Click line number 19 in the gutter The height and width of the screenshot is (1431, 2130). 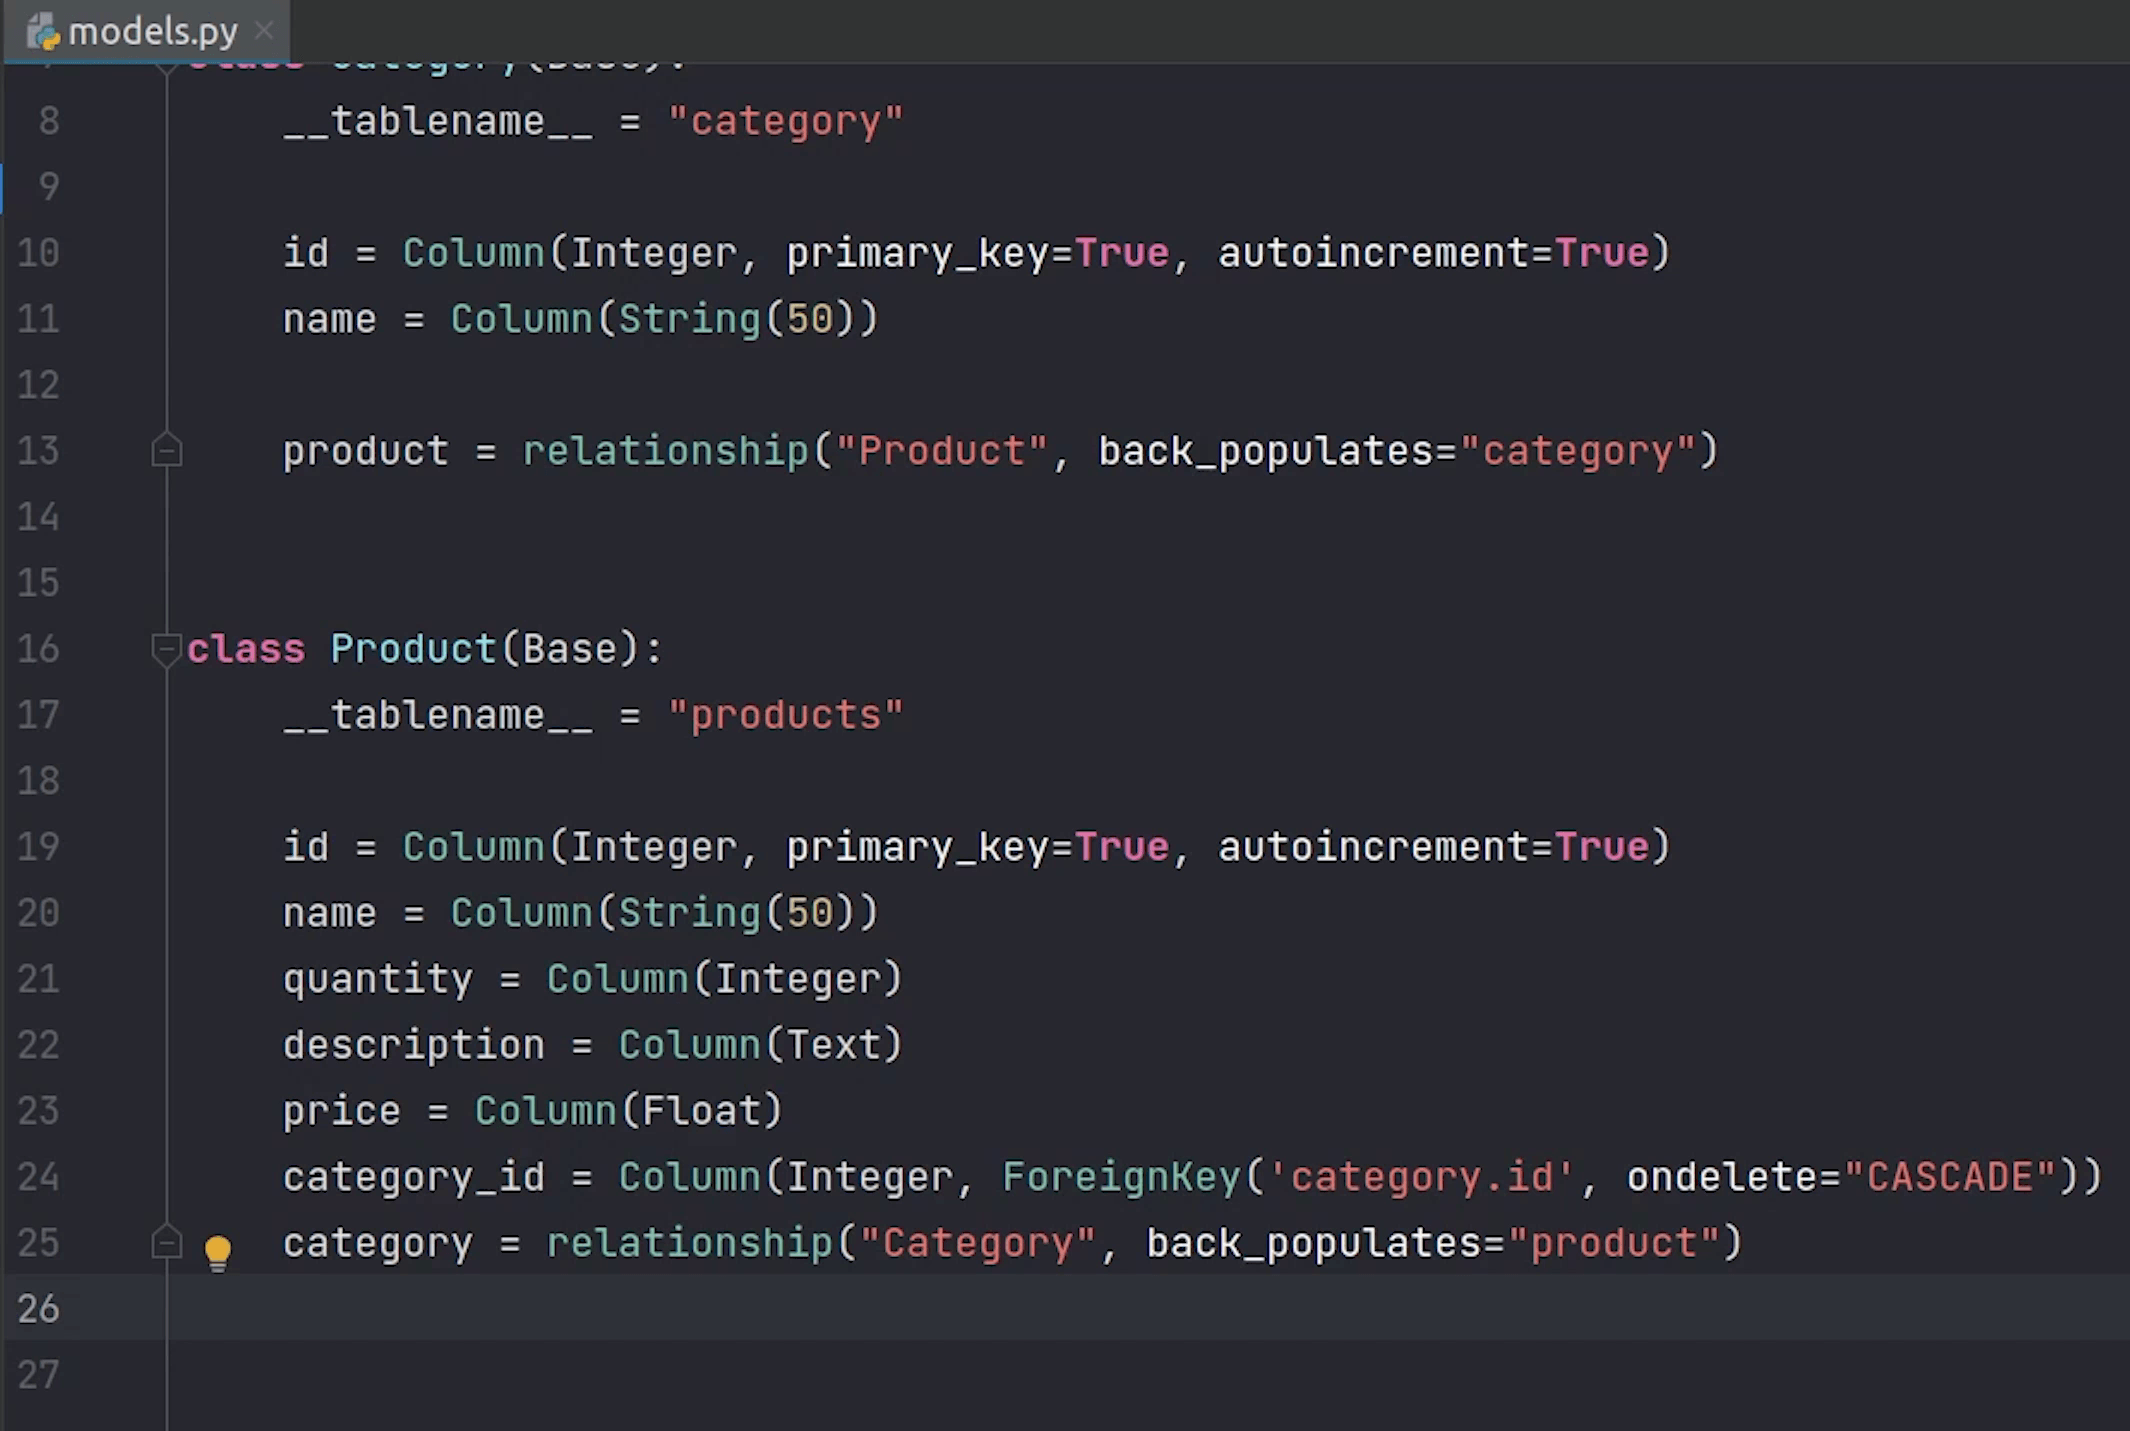point(38,847)
